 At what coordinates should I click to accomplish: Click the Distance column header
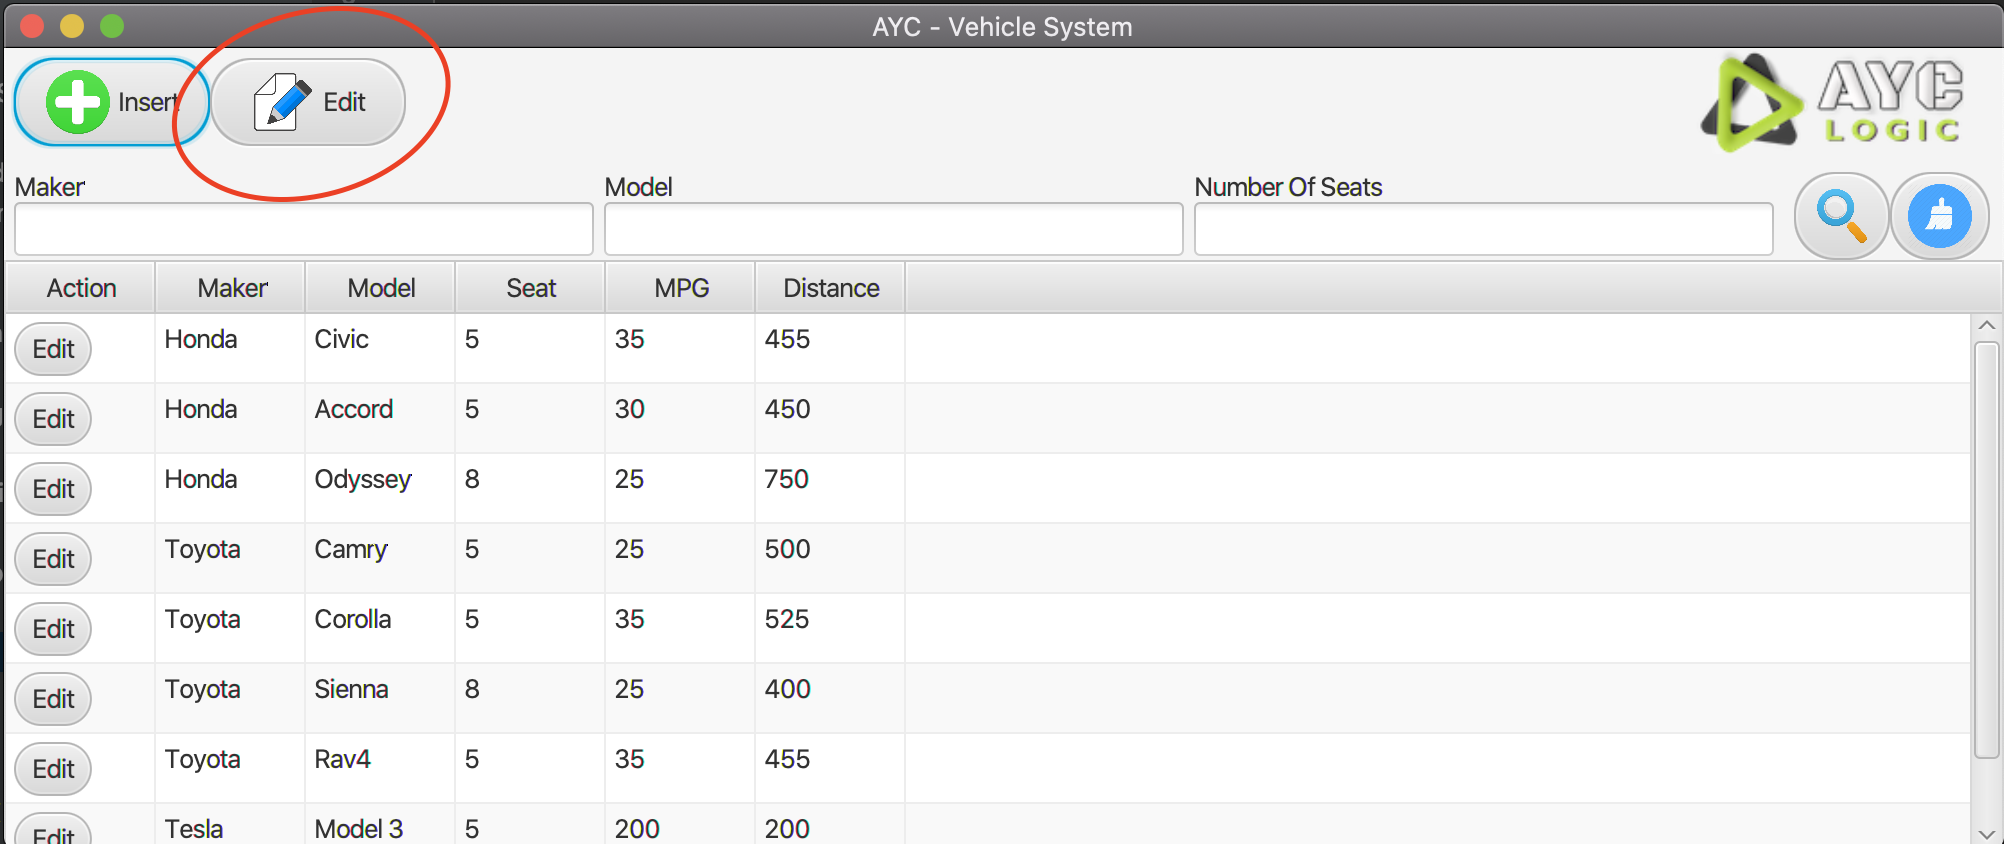coord(830,288)
